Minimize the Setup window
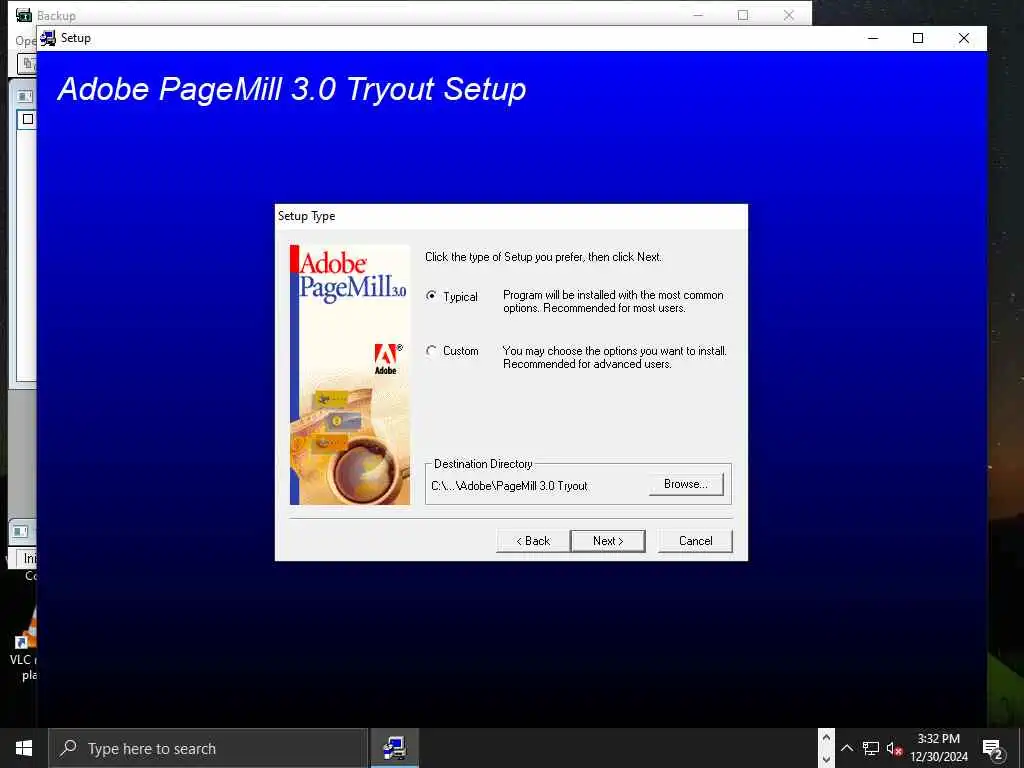The height and width of the screenshot is (768, 1024). point(872,38)
